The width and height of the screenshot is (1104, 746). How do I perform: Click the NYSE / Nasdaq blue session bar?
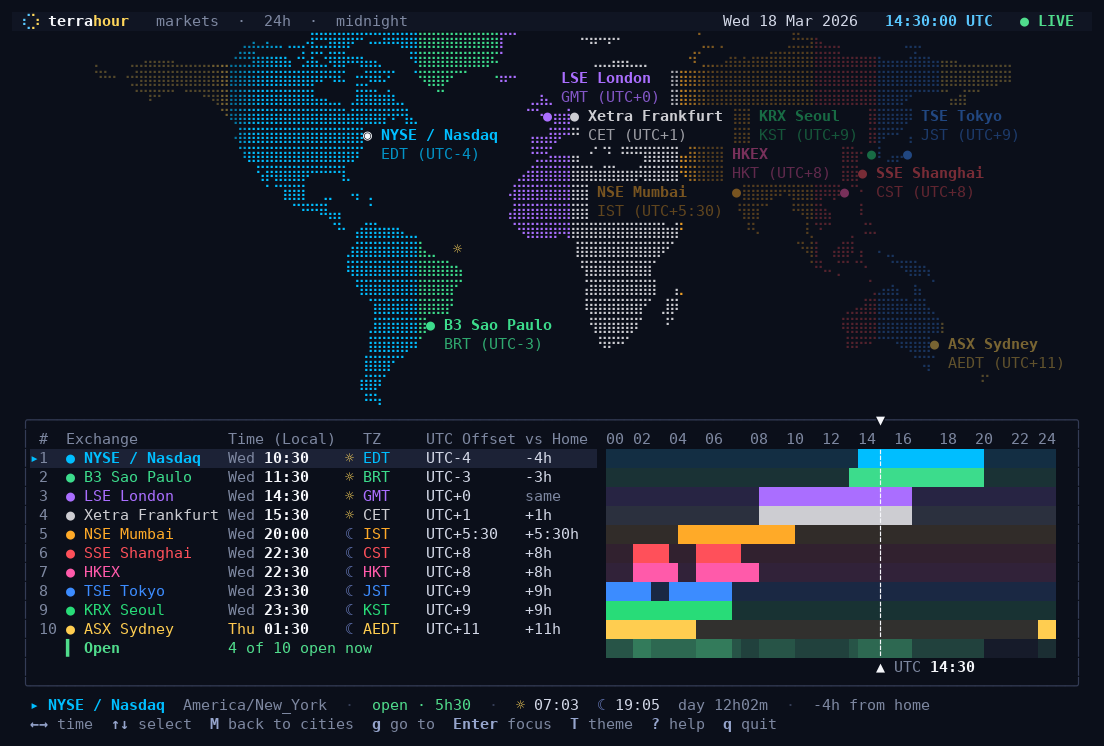pyautogui.click(x=921, y=459)
